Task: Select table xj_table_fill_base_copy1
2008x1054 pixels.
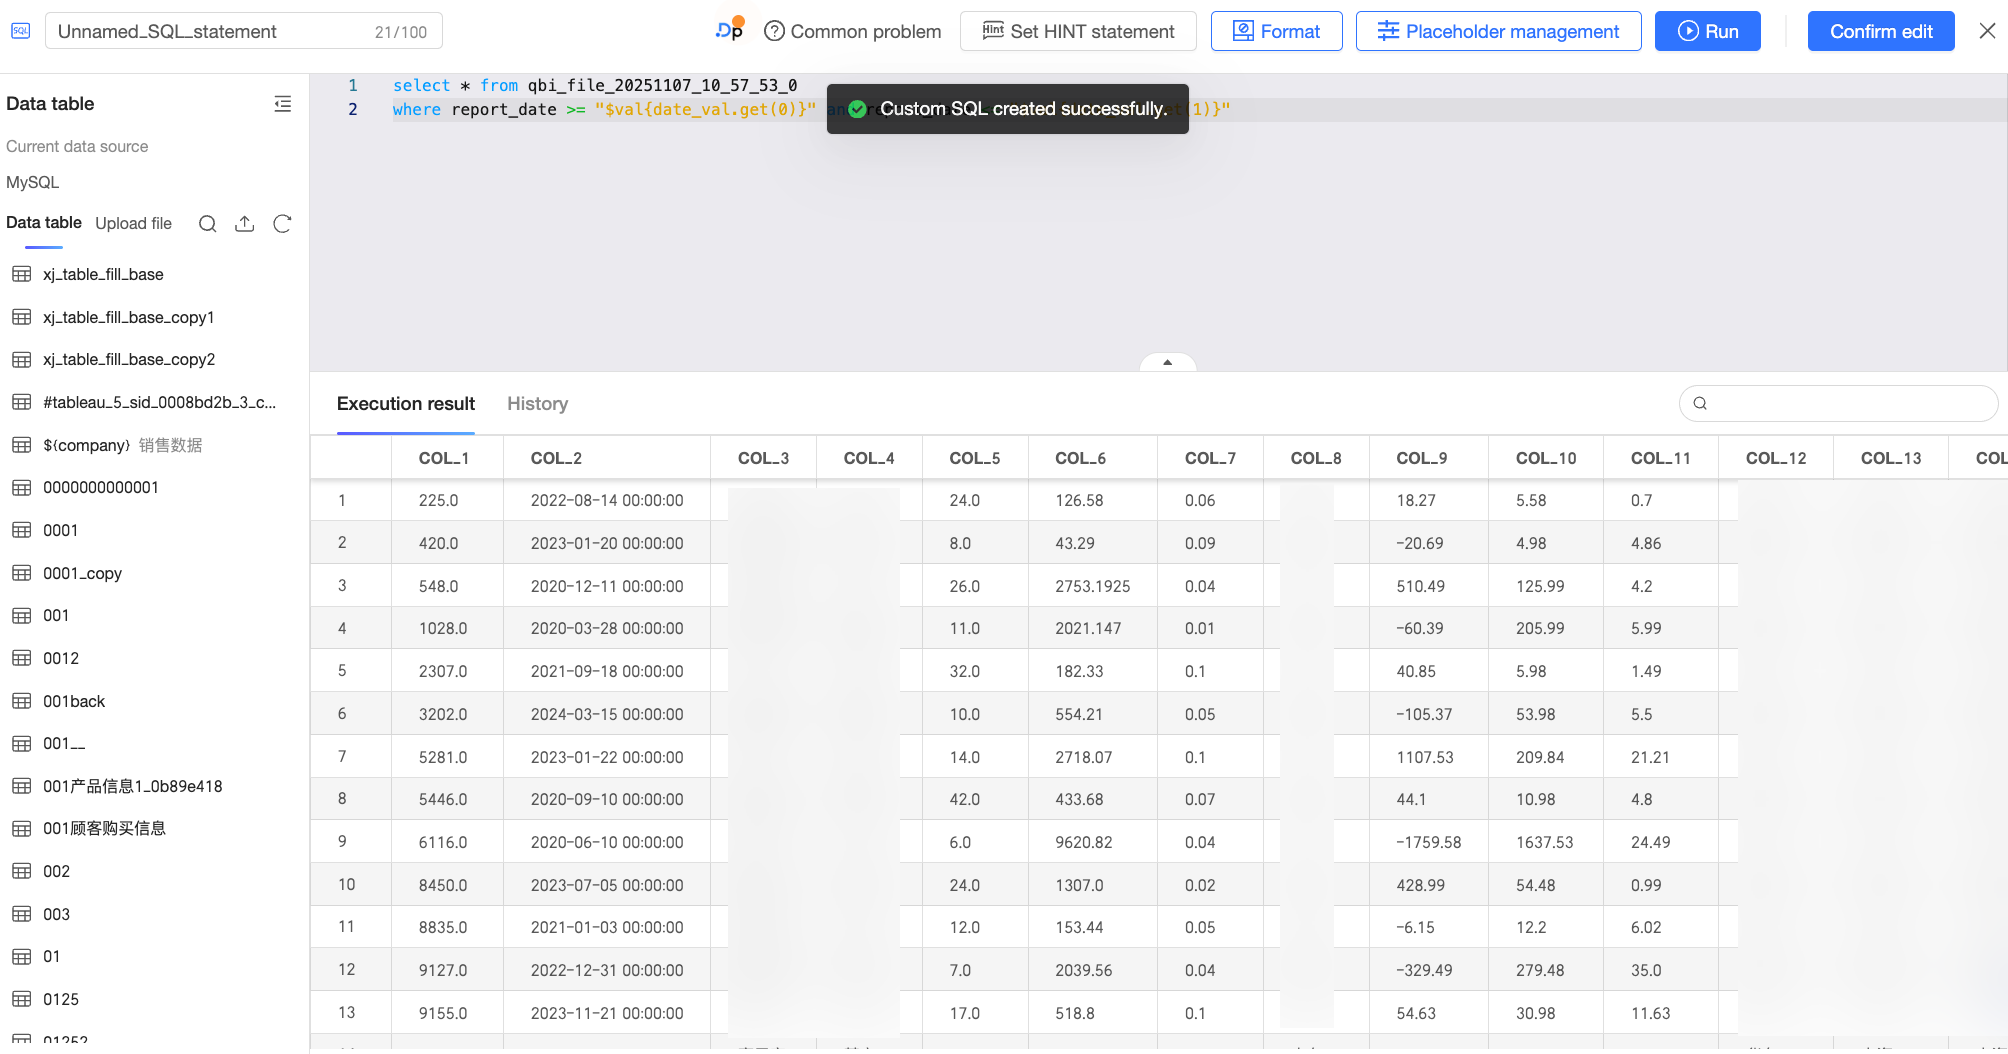Action: pos(128,317)
